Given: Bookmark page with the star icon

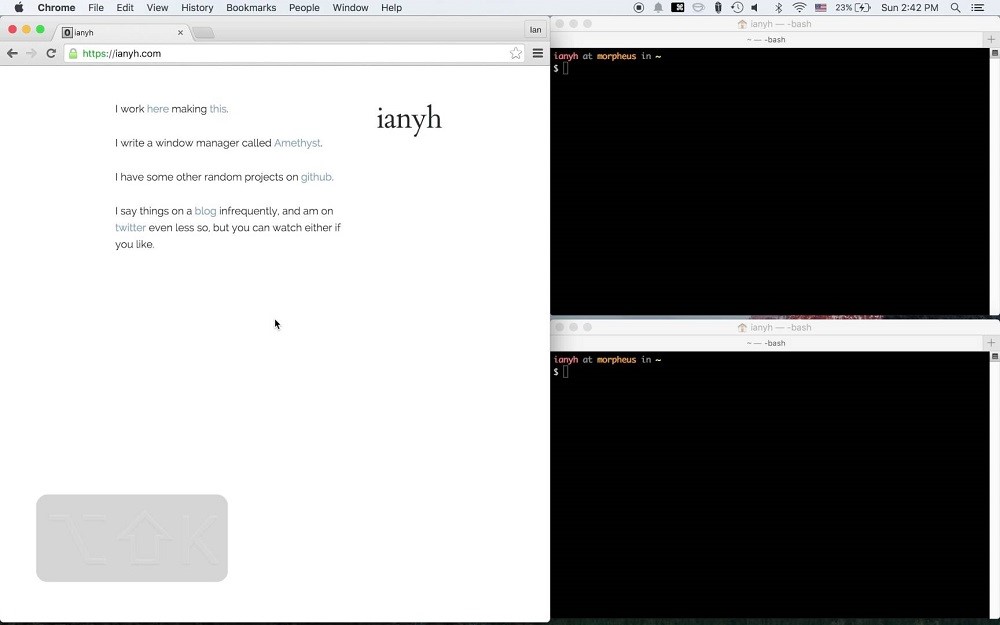Looking at the screenshot, I should tap(515, 54).
